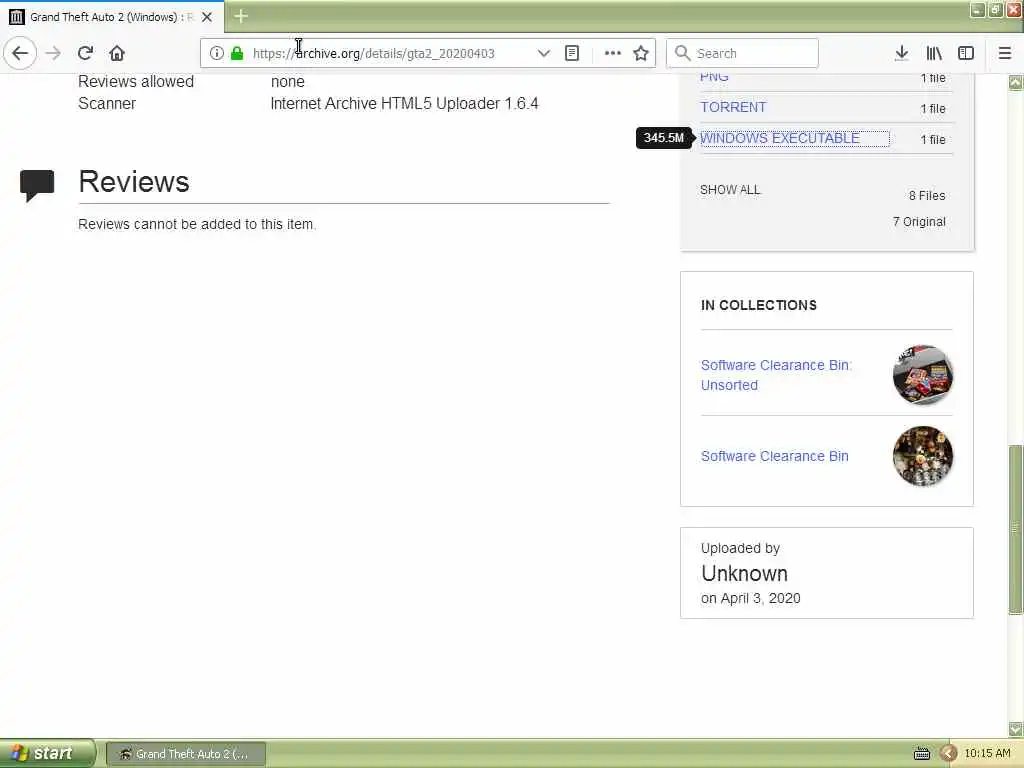Image resolution: width=1024 pixels, height=768 pixels.
Task: Click the Software Clearance Bin Unsorted thumbnail
Action: coord(922,375)
